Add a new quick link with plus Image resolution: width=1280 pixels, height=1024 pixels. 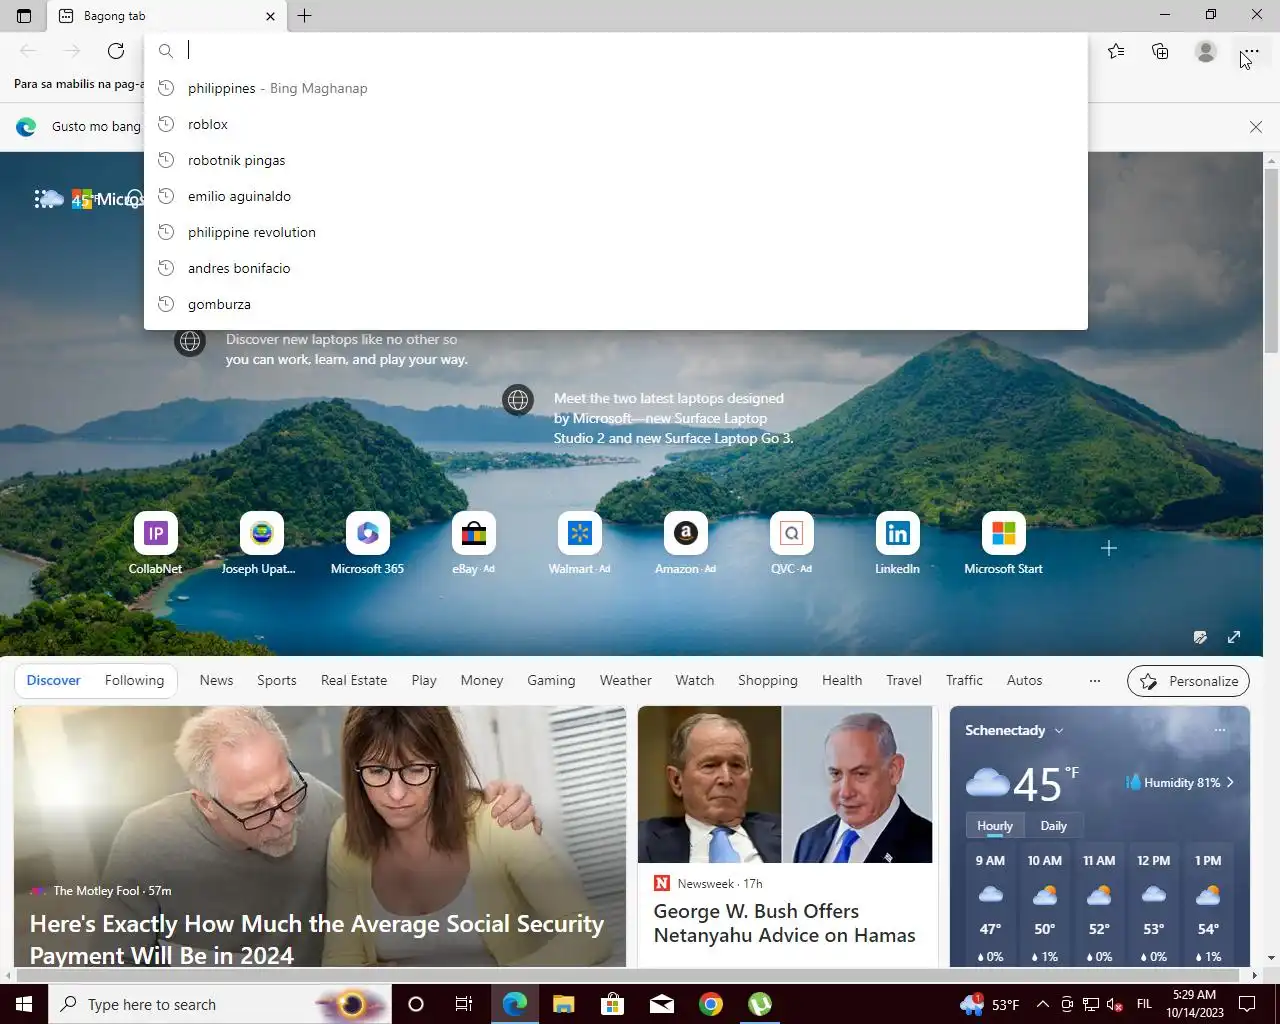pyautogui.click(x=1108, y=548)
